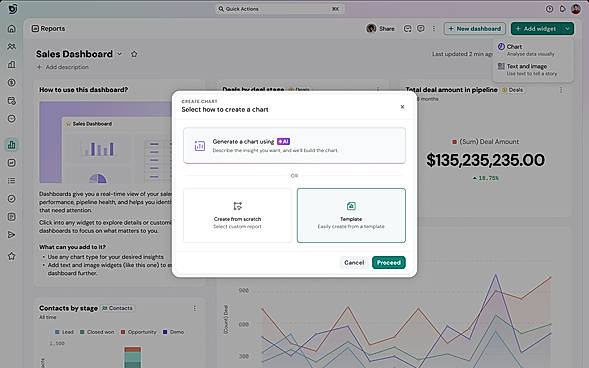Open more options on Deals by deal stage widget
589x368 pixels.
point(378,89)
